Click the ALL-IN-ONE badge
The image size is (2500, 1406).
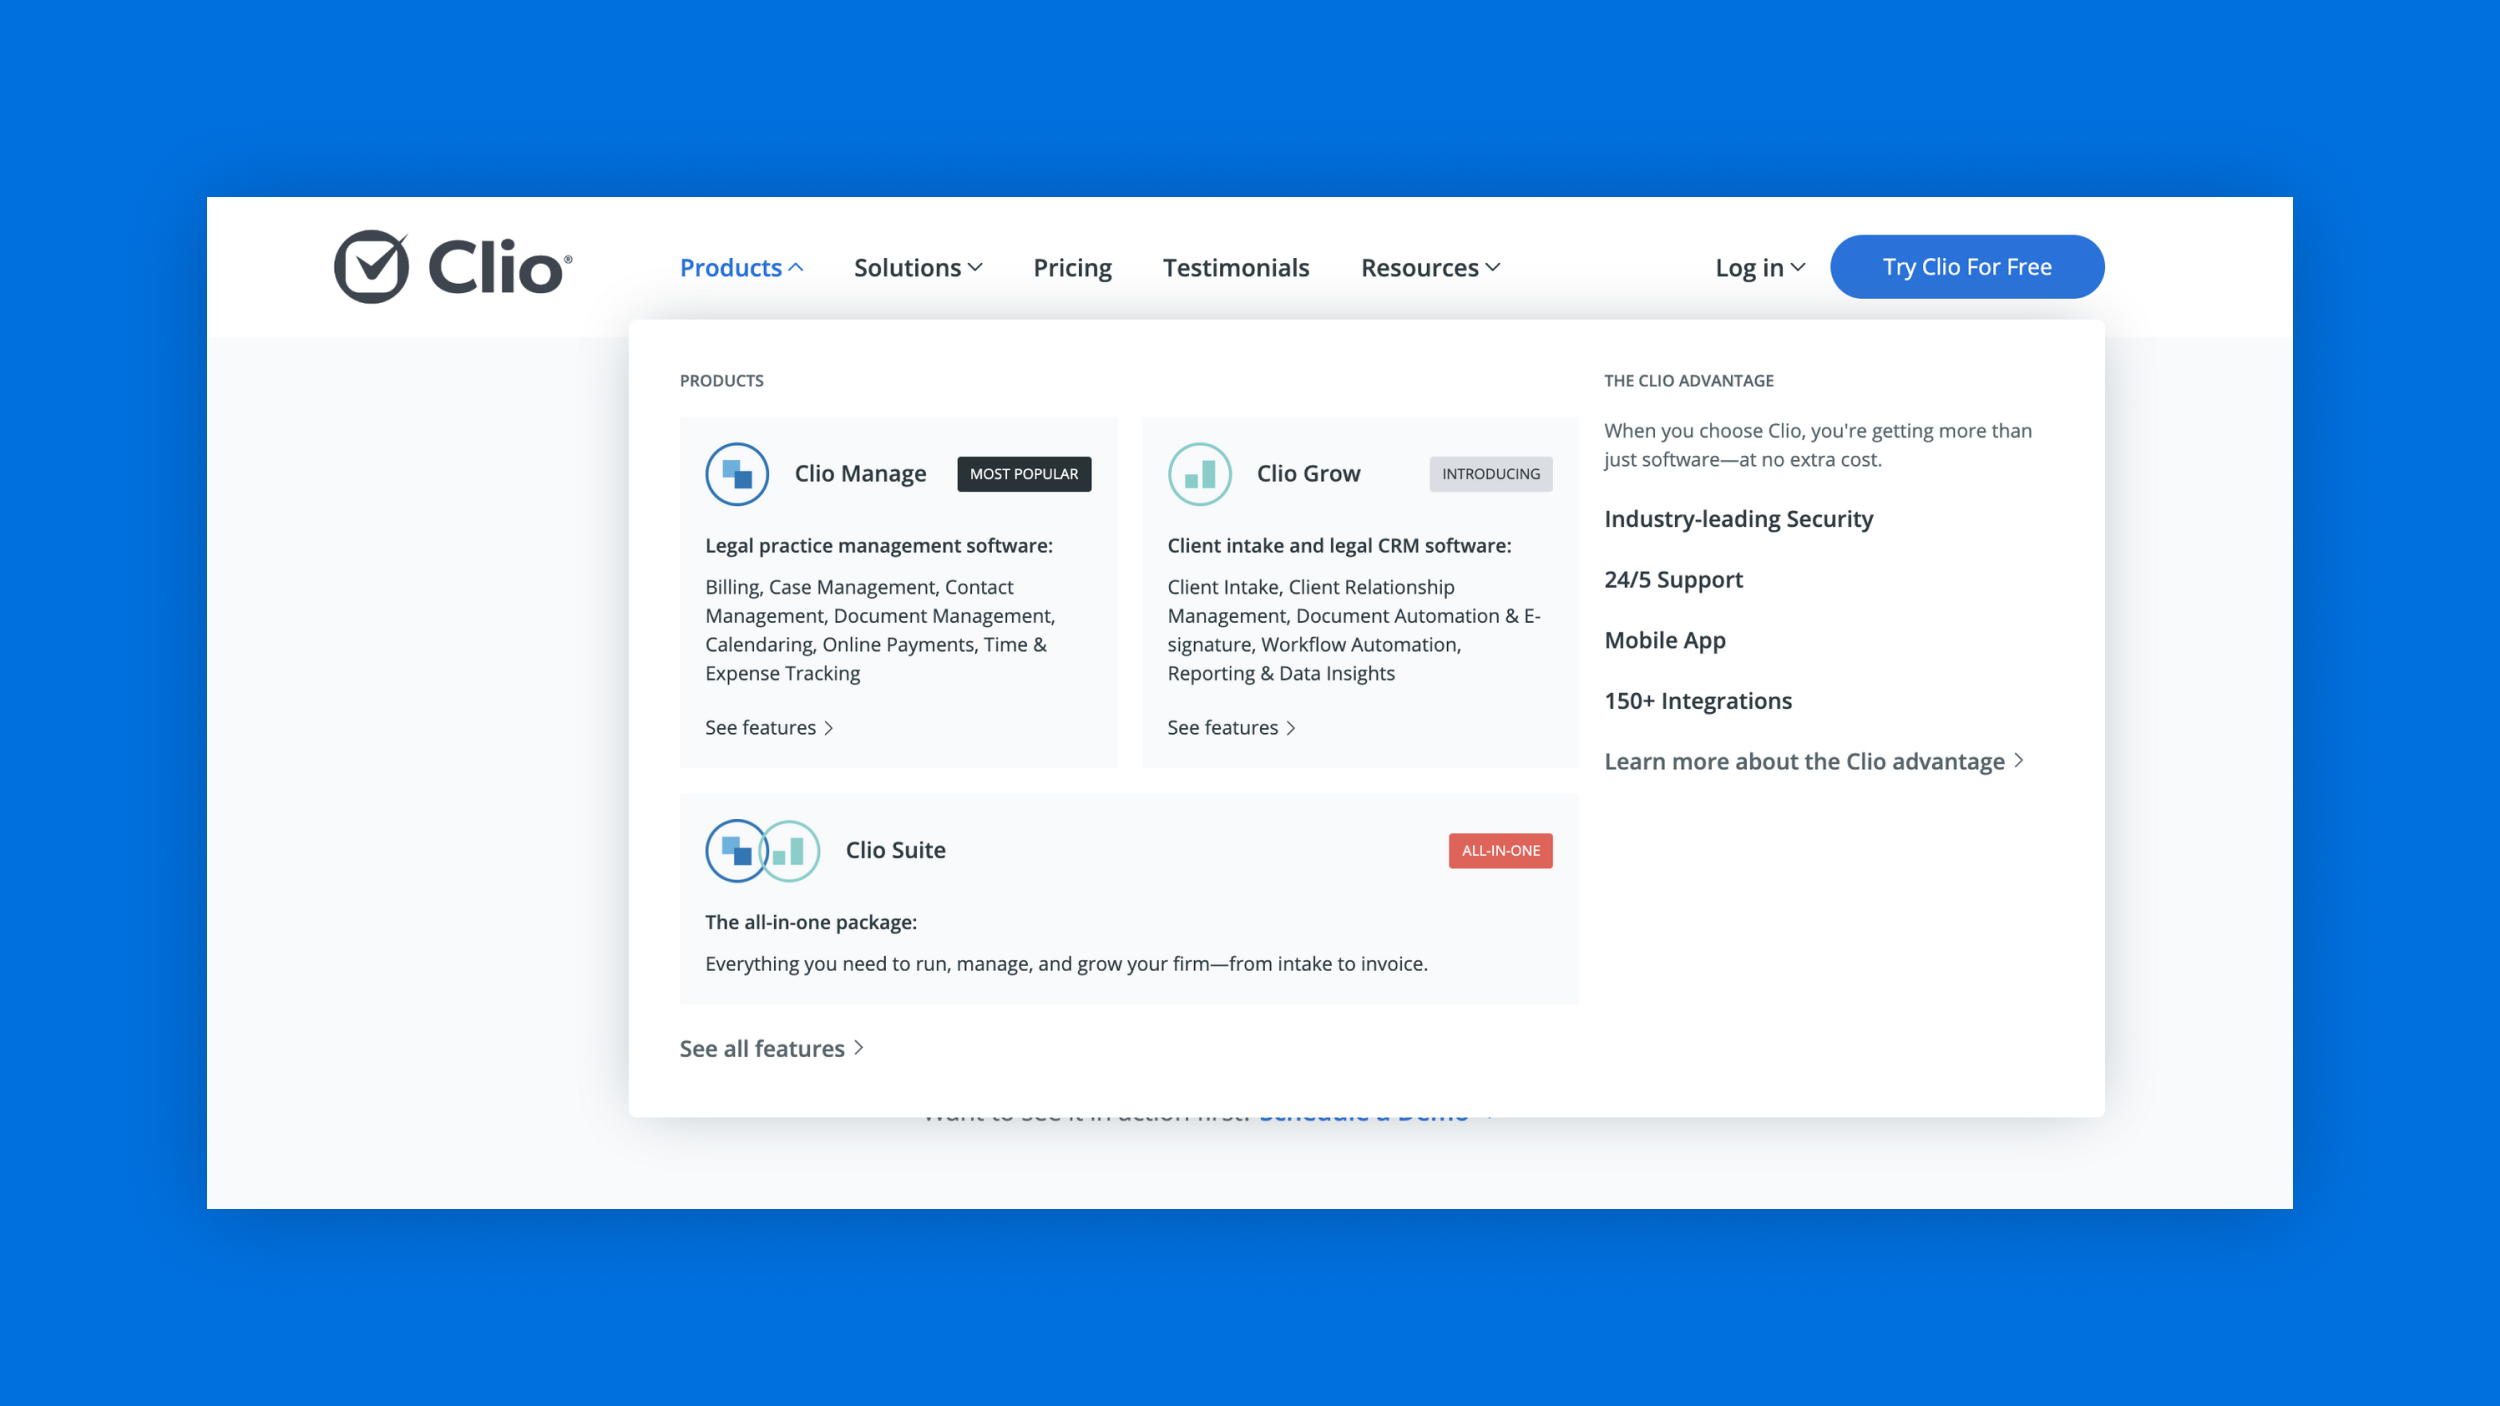click(x=1500, y=851)
